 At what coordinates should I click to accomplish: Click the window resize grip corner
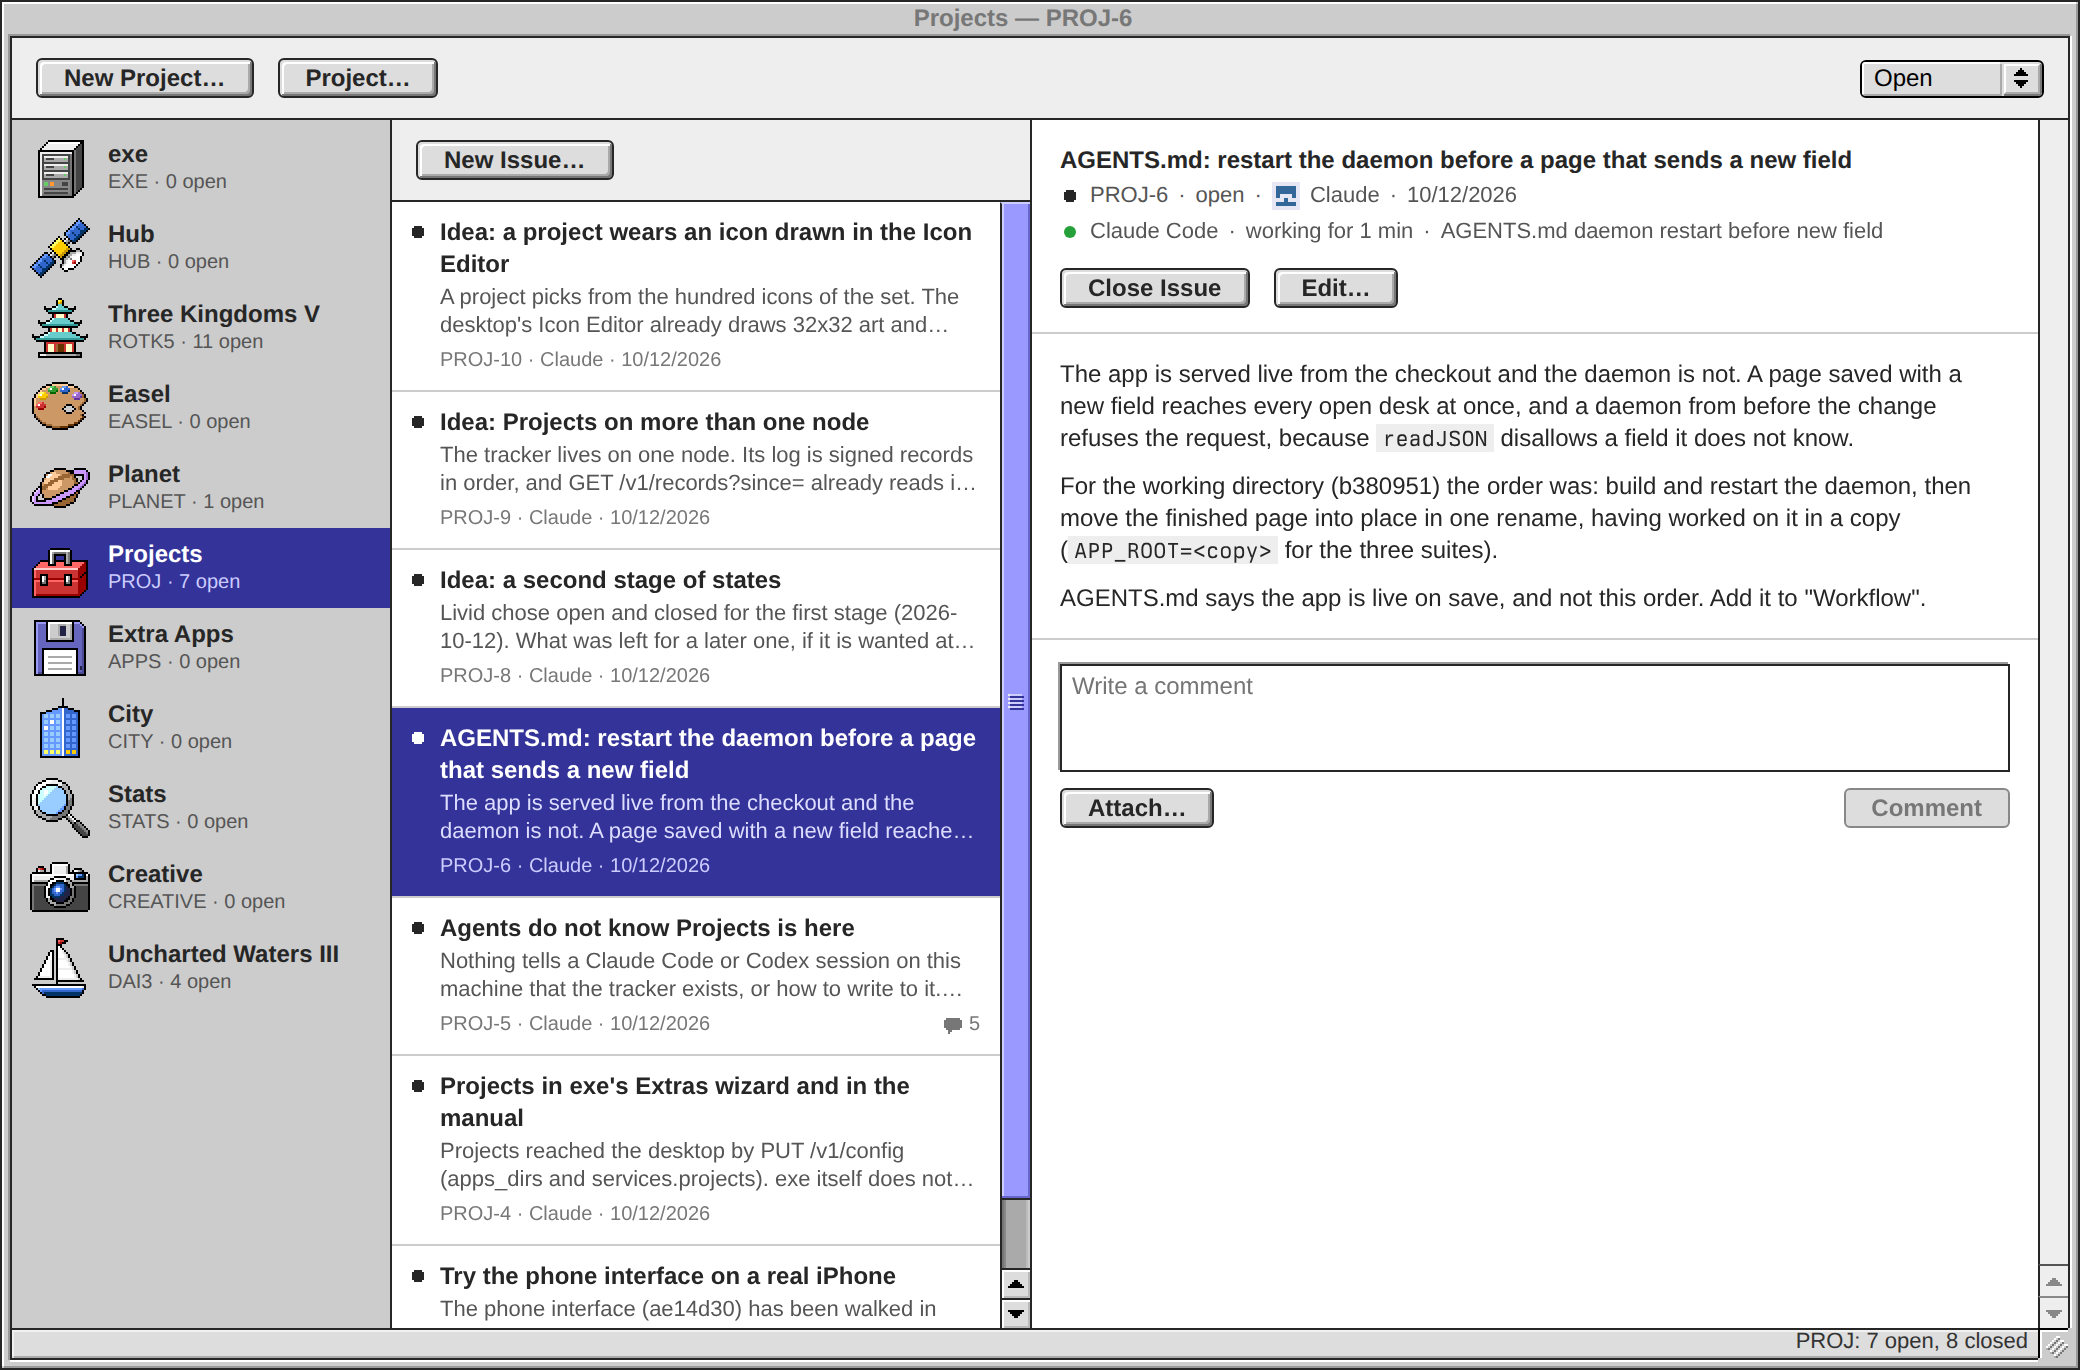point(2055,1345)
